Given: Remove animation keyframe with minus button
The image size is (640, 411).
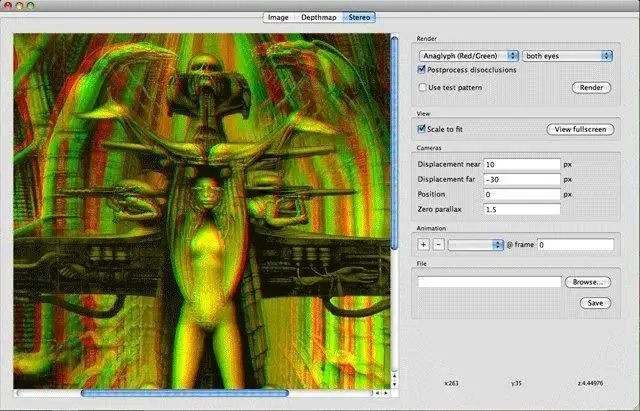Looking at the screenshot, I should (438, 245).
